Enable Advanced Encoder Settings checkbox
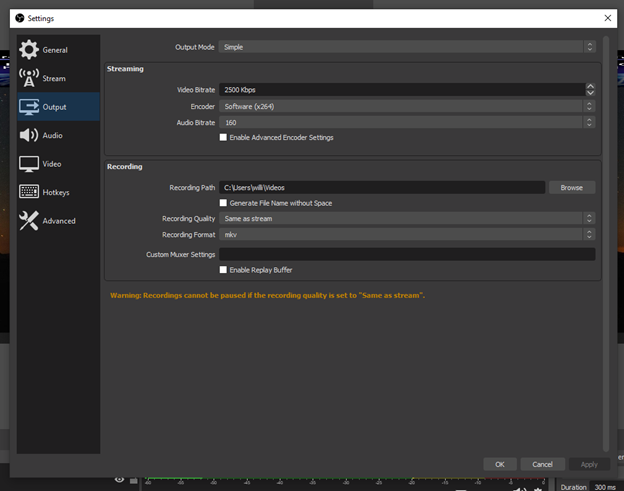Image resolution: width=624 pixels, height=491 pixels. tap(223, 137)
